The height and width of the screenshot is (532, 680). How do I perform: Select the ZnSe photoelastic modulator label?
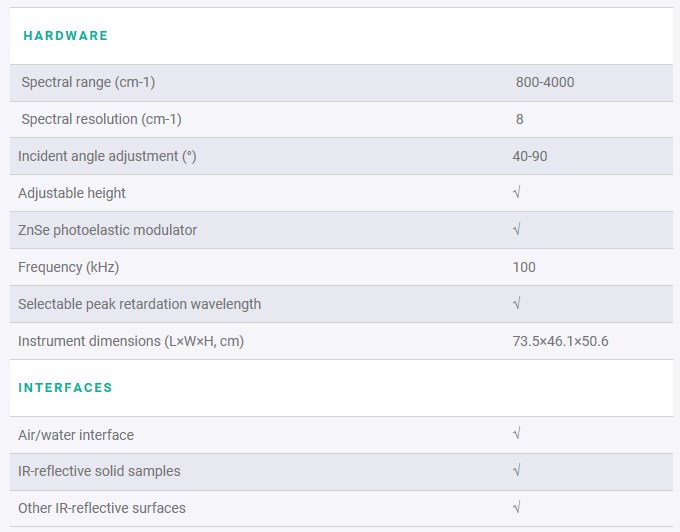point(108,230)
